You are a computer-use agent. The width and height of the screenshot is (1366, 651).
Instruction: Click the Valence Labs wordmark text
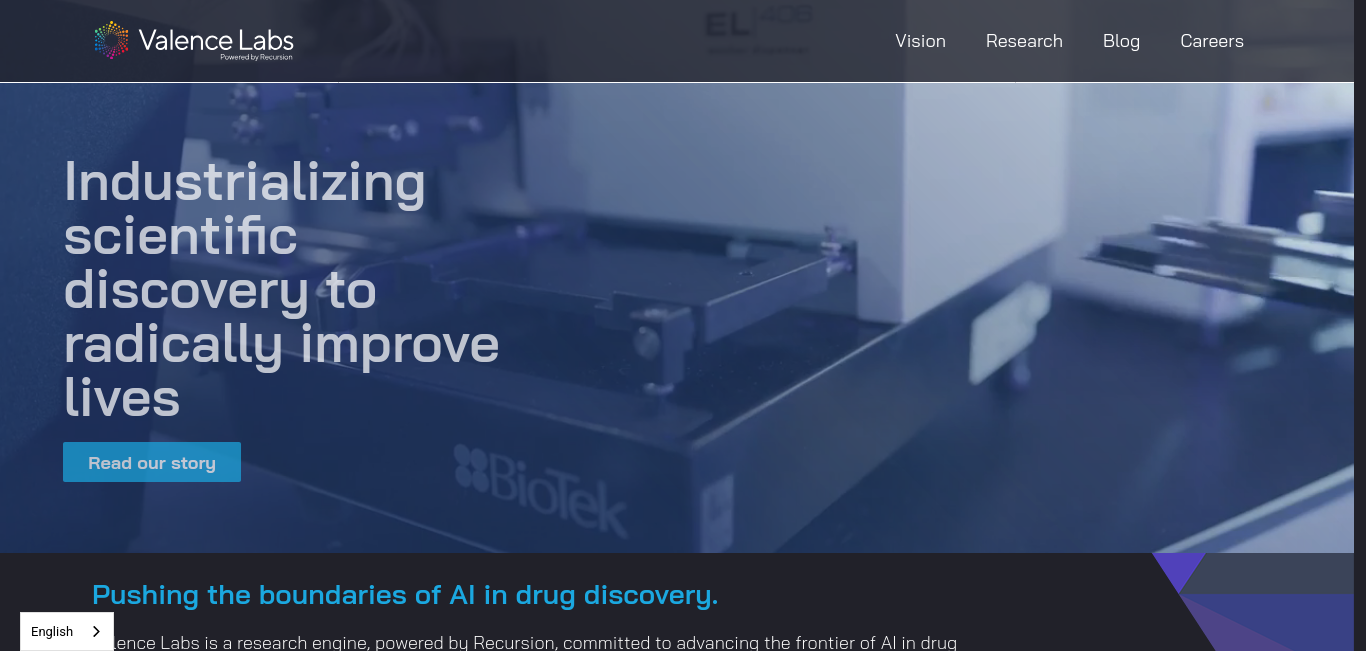click(x=216, y=40)
